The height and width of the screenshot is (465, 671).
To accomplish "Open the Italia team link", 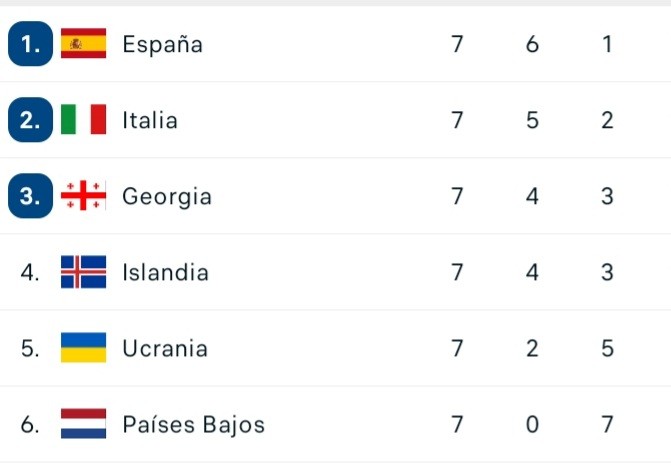I will (150, 120).
